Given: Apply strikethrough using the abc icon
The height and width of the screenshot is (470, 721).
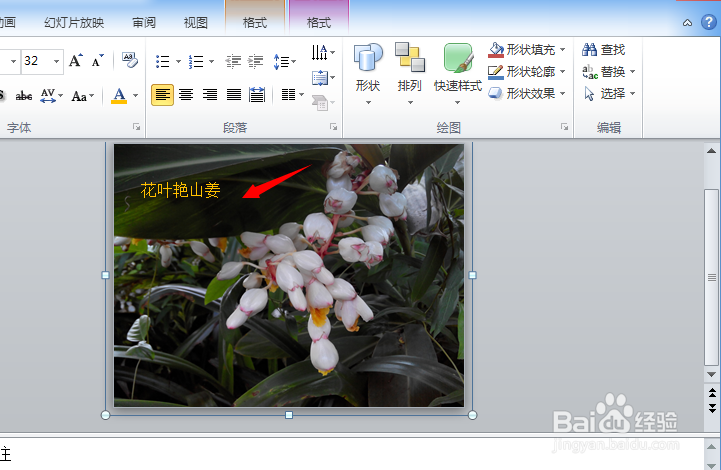Looking at the screenshot, I should click(x=23, y=96).
